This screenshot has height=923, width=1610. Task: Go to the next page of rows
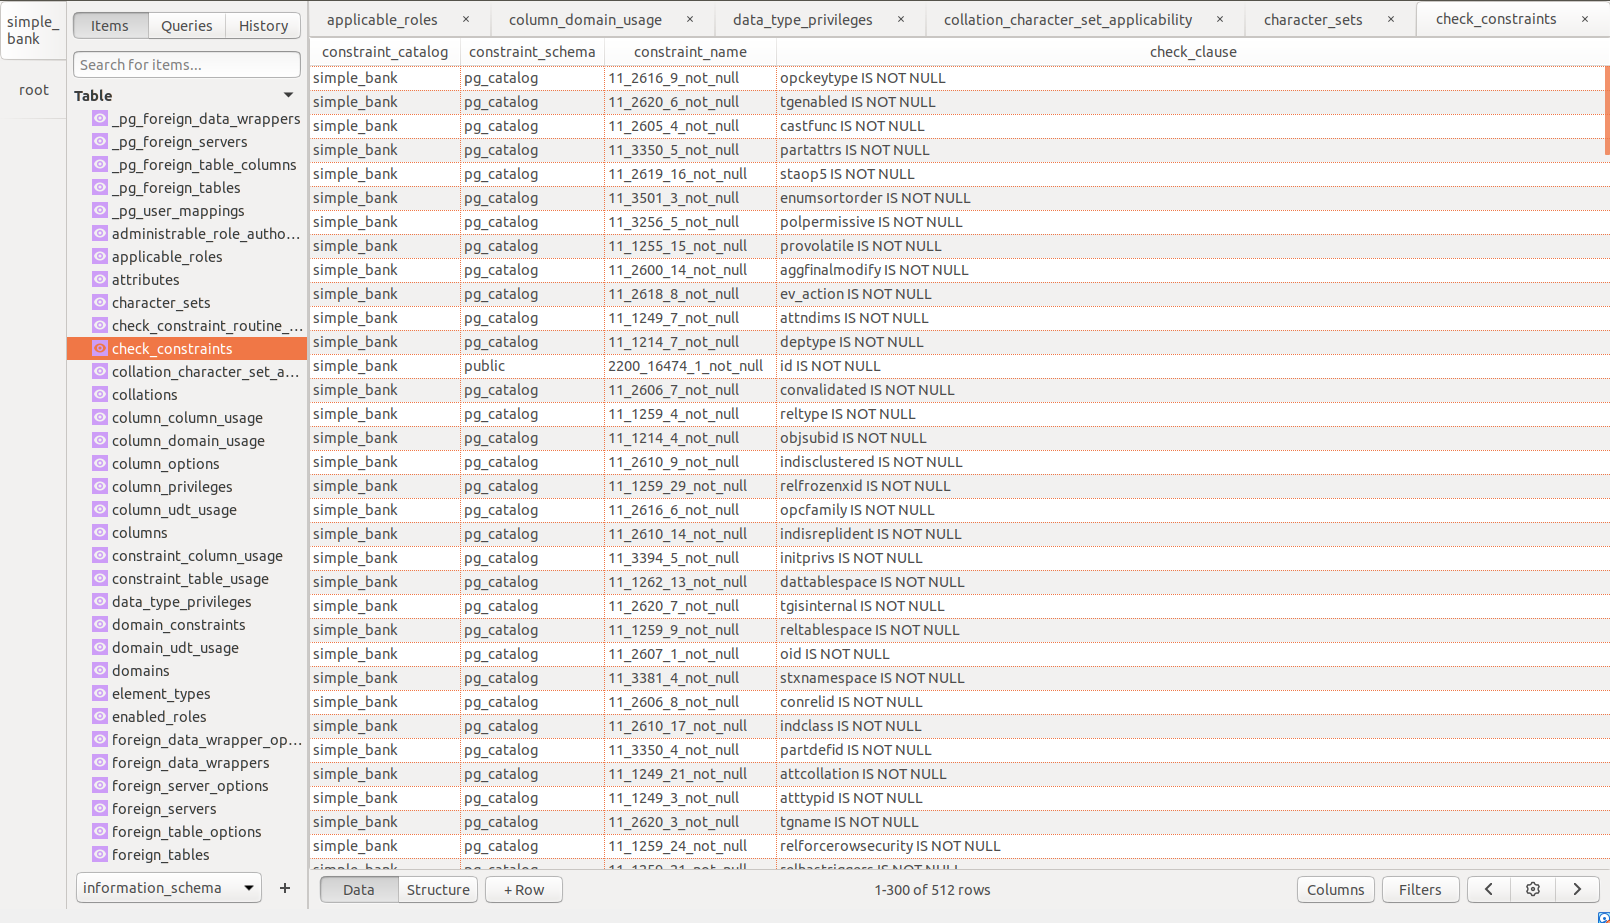click(1578, 889)
